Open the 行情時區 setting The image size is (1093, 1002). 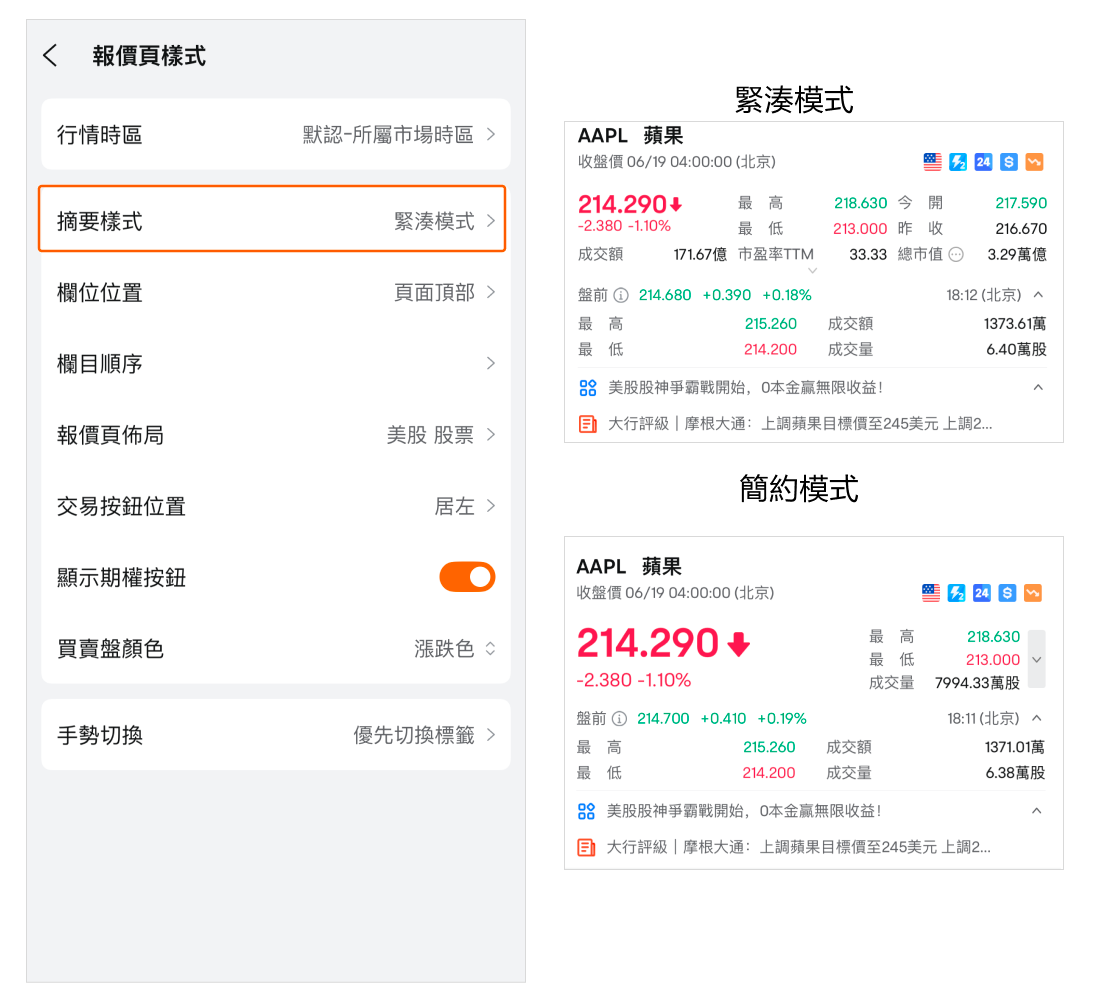tap(275, 134)
